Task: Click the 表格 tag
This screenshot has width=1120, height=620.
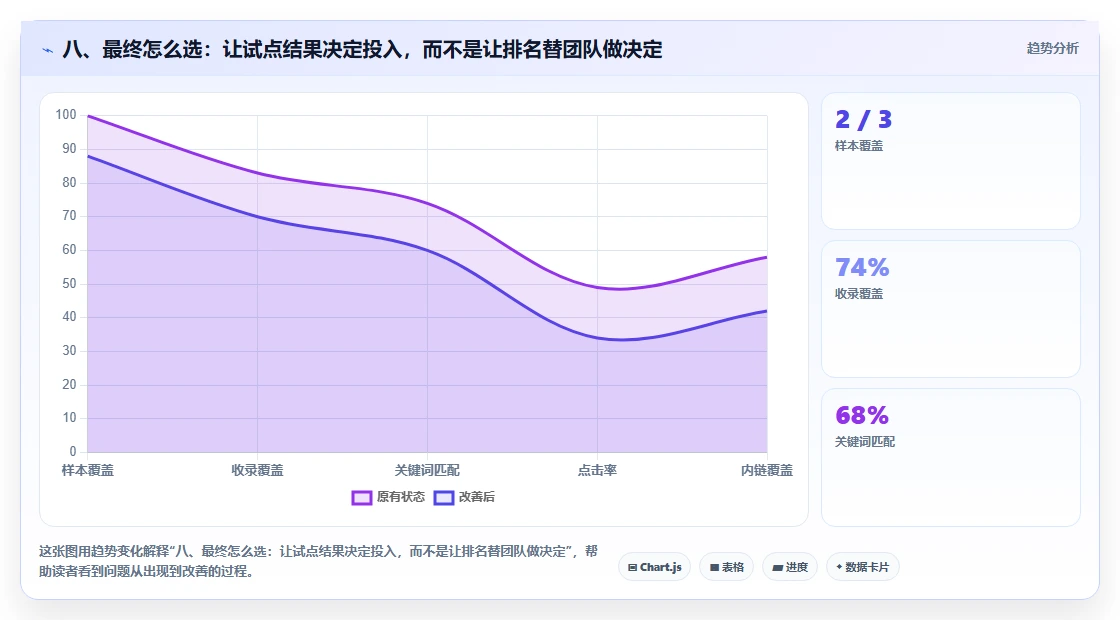Action: pos(726,567)
